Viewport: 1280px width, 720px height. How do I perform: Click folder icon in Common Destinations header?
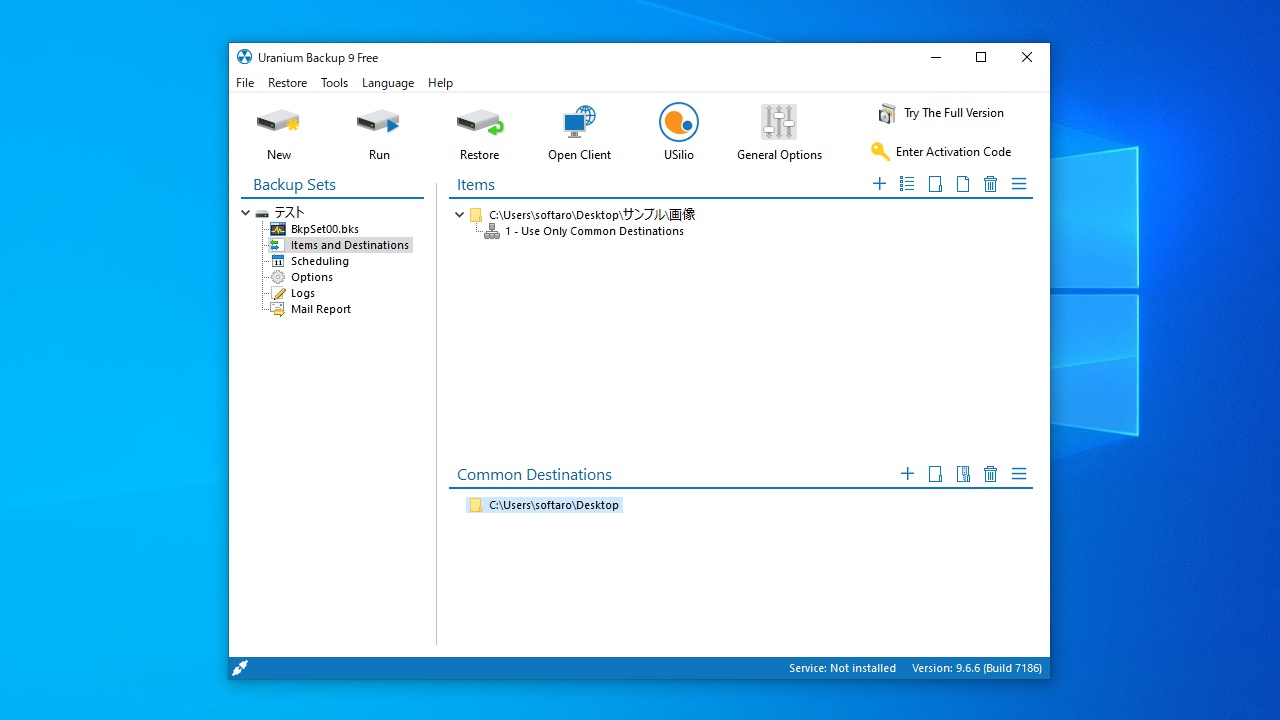(x=935, y=474)
